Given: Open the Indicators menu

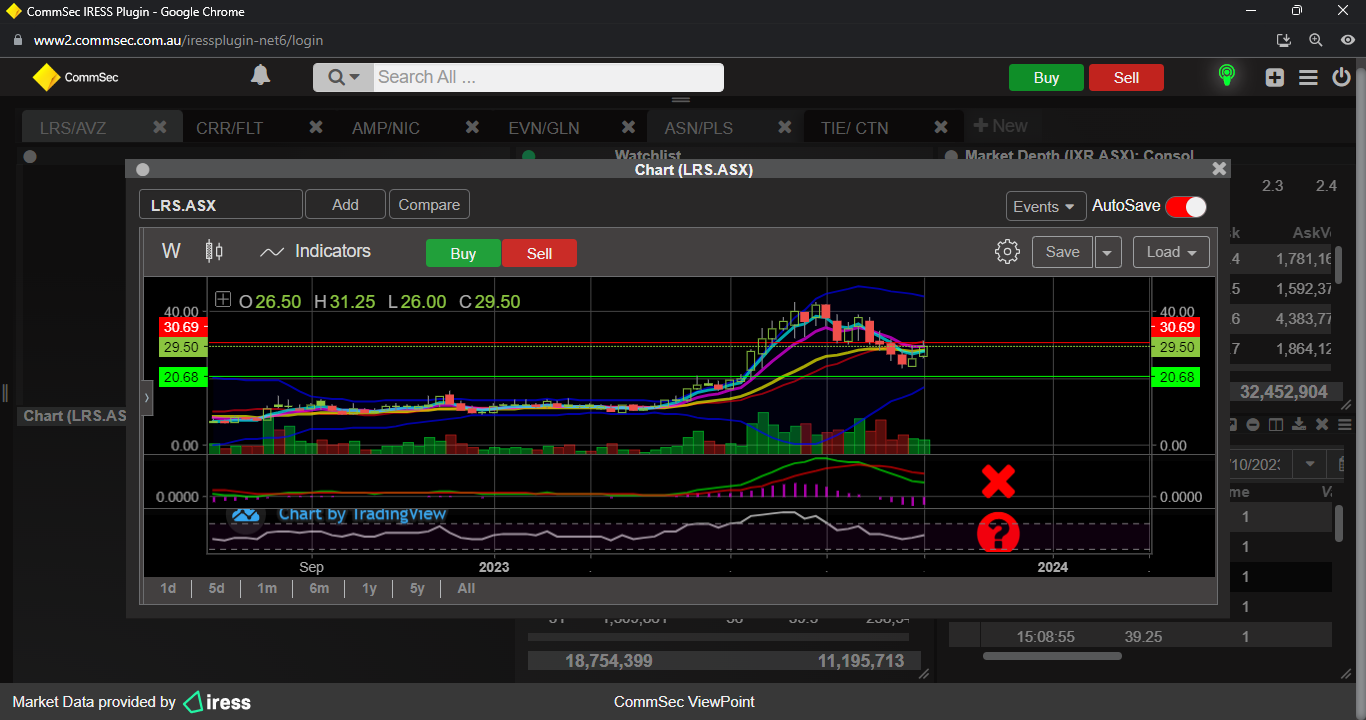Looking at the screenshot, I should click(315, 251).
